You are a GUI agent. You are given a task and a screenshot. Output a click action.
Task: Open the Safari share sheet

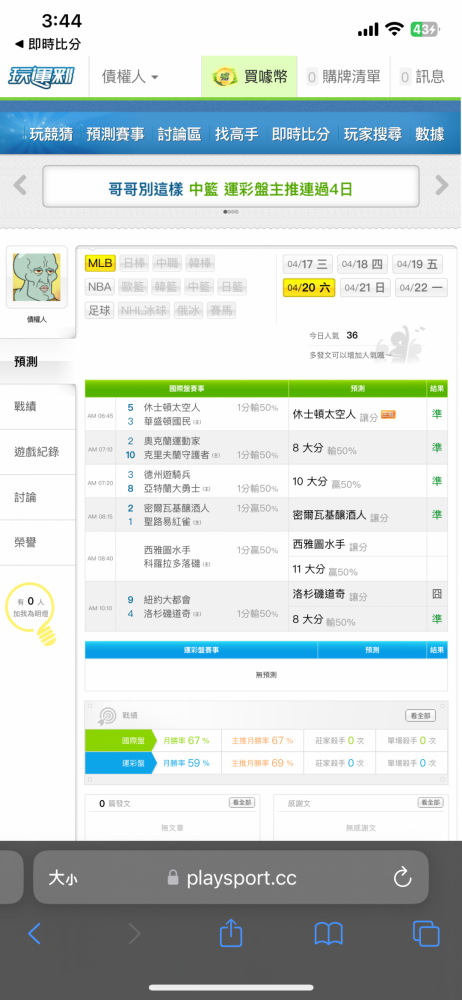231,933
